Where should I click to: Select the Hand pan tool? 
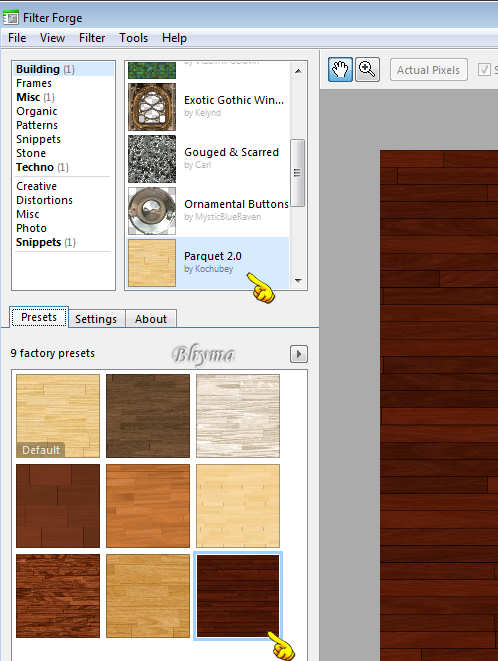340,70
